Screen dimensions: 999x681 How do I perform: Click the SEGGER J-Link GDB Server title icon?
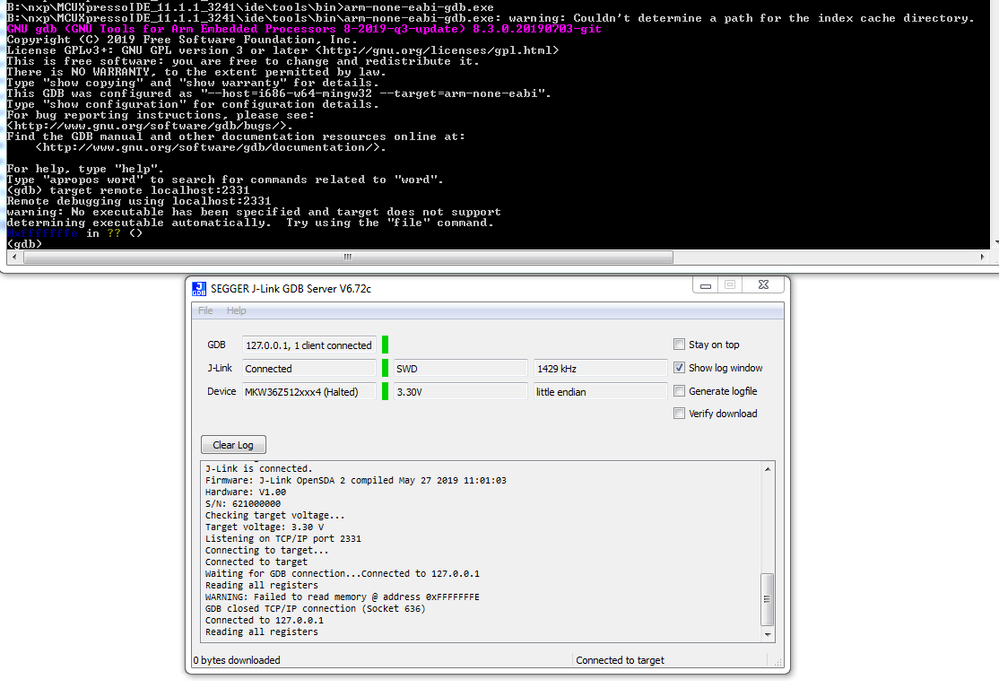point(199,289)
